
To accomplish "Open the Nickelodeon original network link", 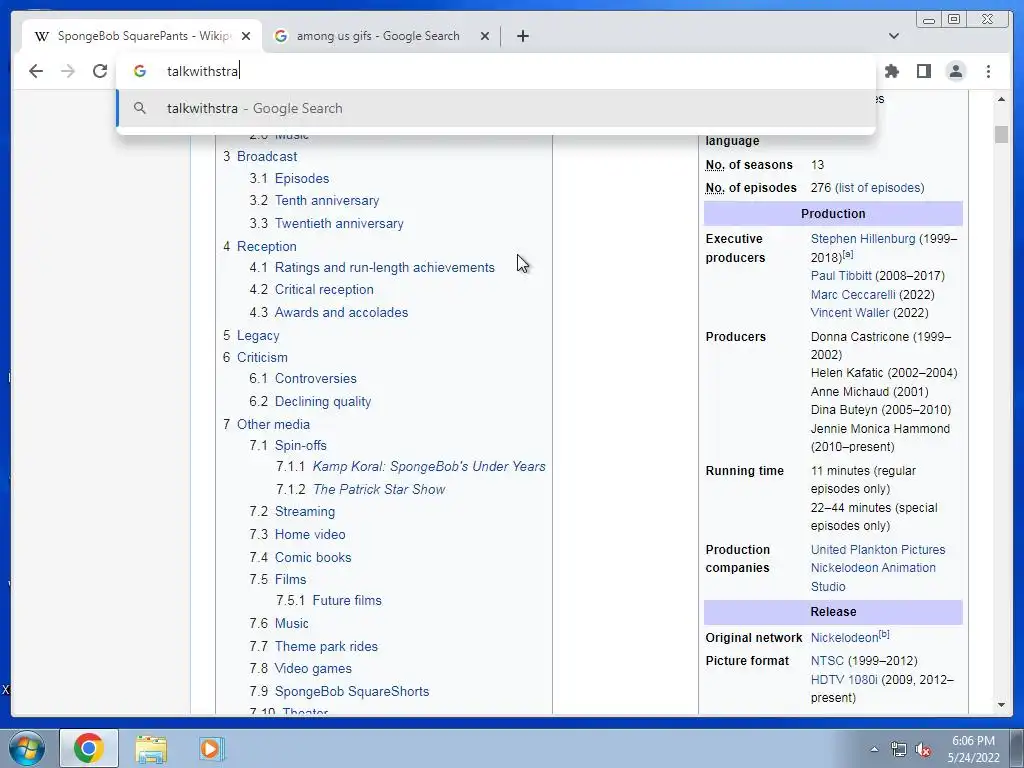I will [x=844, y=637].
